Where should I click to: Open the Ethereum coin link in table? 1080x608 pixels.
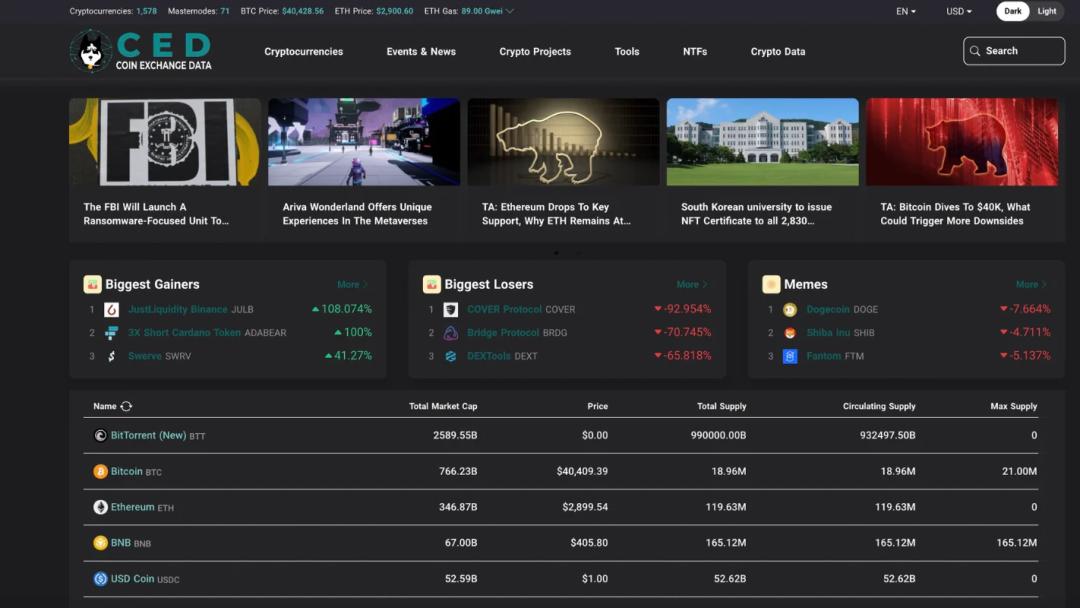point(132,507)
